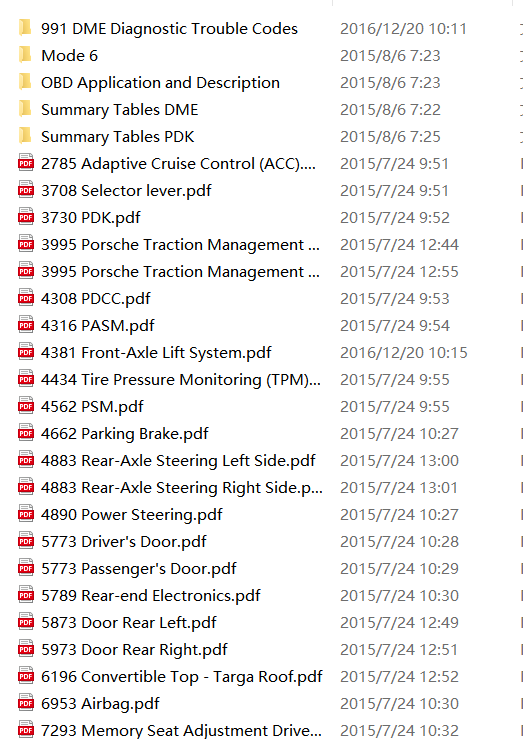Click PDF icon of 4883 Rear-Axle Steering Right Side

[26, 487]
